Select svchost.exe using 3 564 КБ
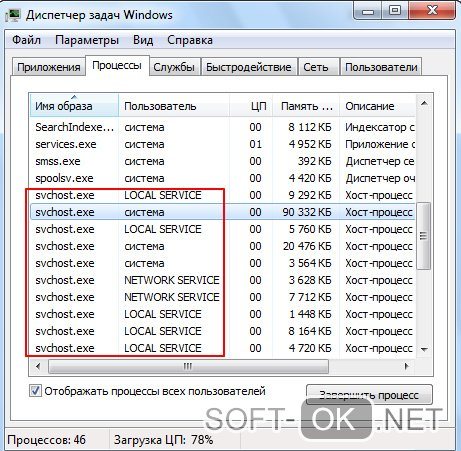461x451 pixels. (x=223, y=263)
